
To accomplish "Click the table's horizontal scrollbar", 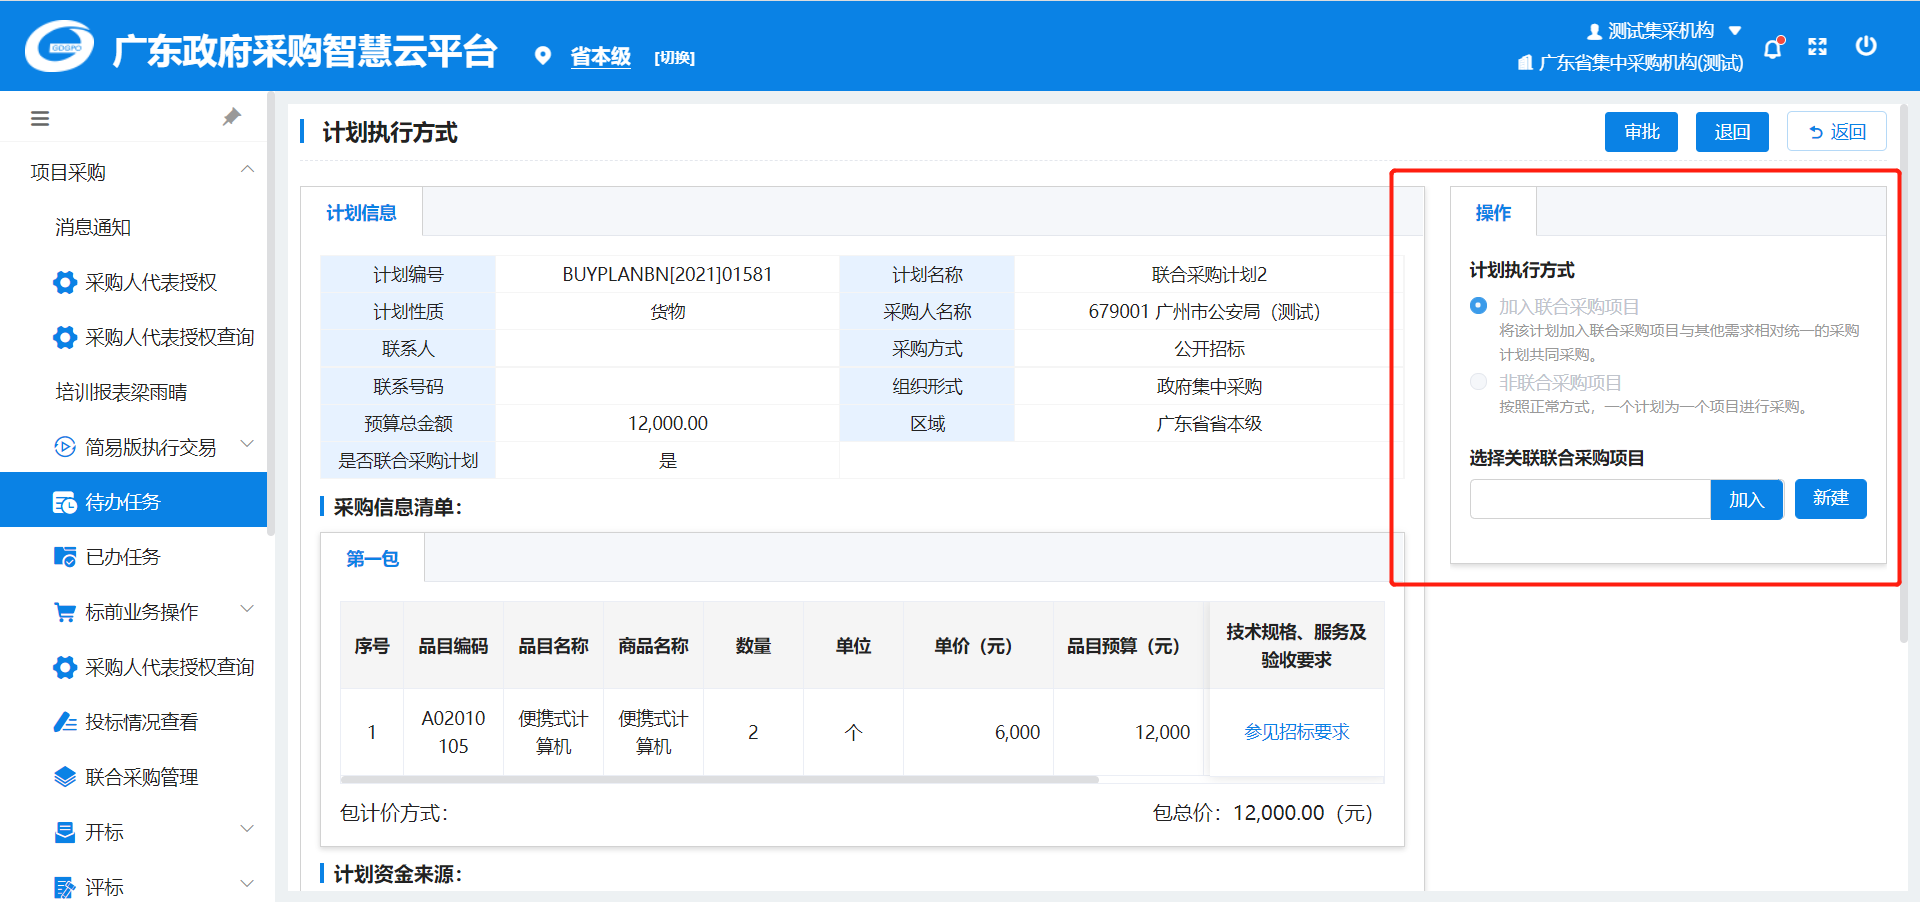I will [x=720, y=779].
